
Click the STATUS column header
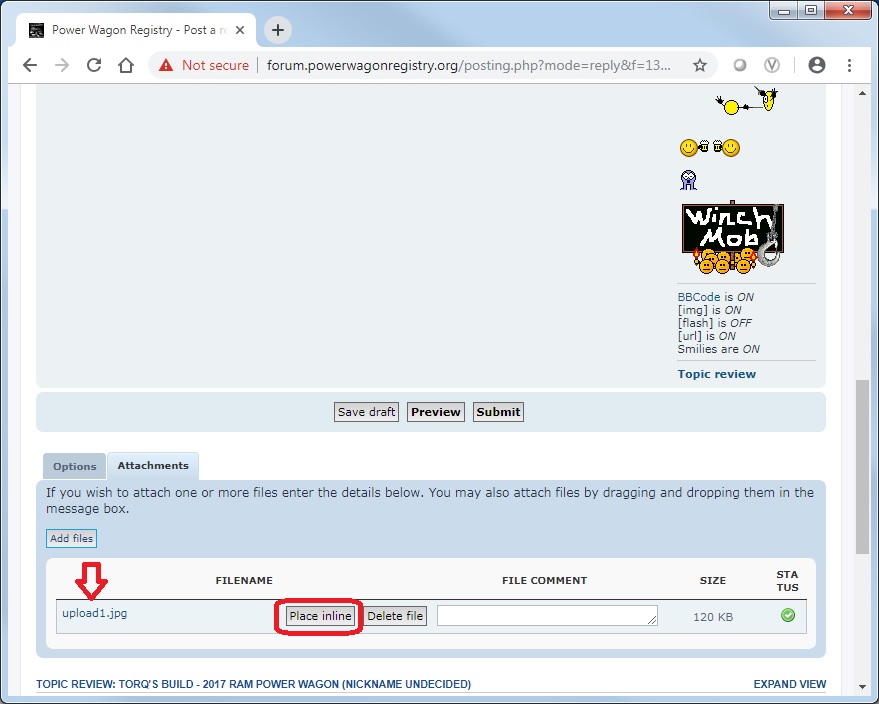click(x=787, y=581)
